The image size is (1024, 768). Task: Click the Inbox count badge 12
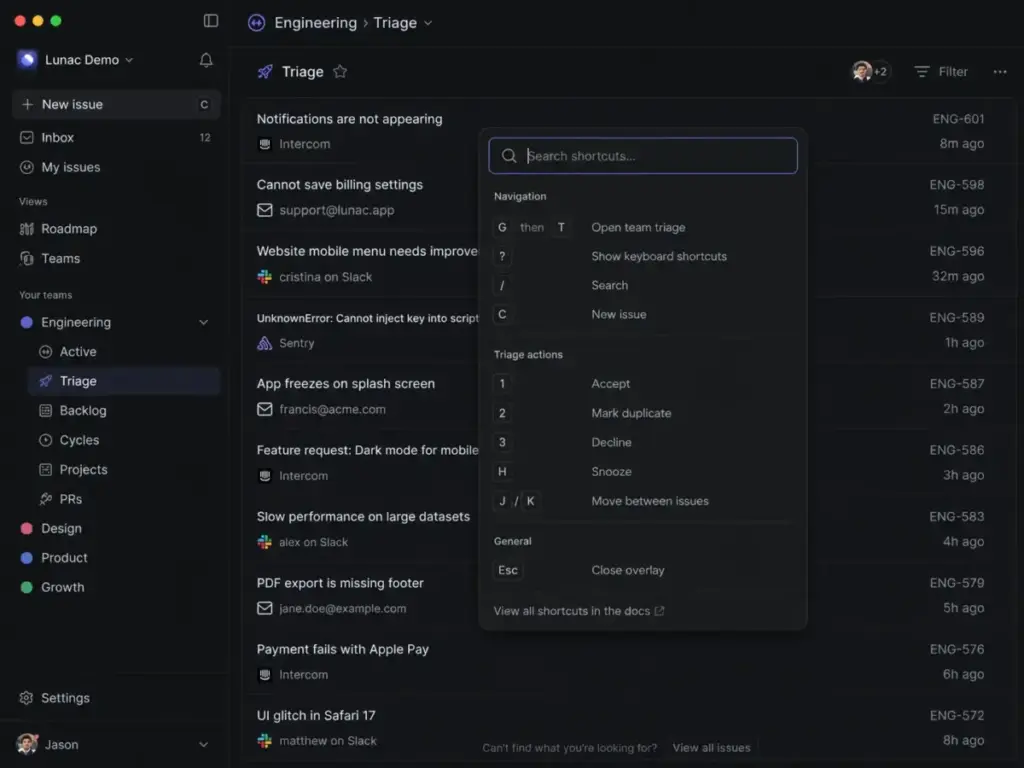[x=205, y=138]
